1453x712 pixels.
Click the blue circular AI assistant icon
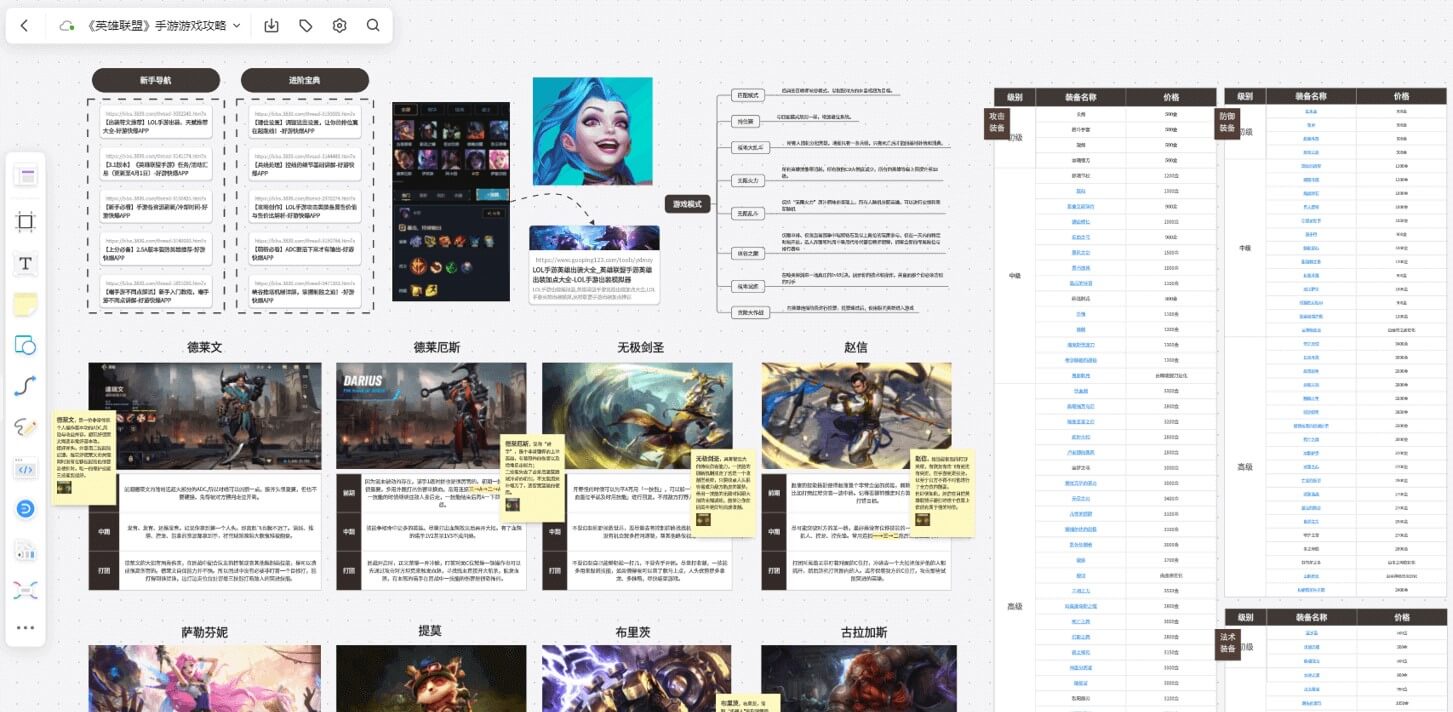[26, 509]
